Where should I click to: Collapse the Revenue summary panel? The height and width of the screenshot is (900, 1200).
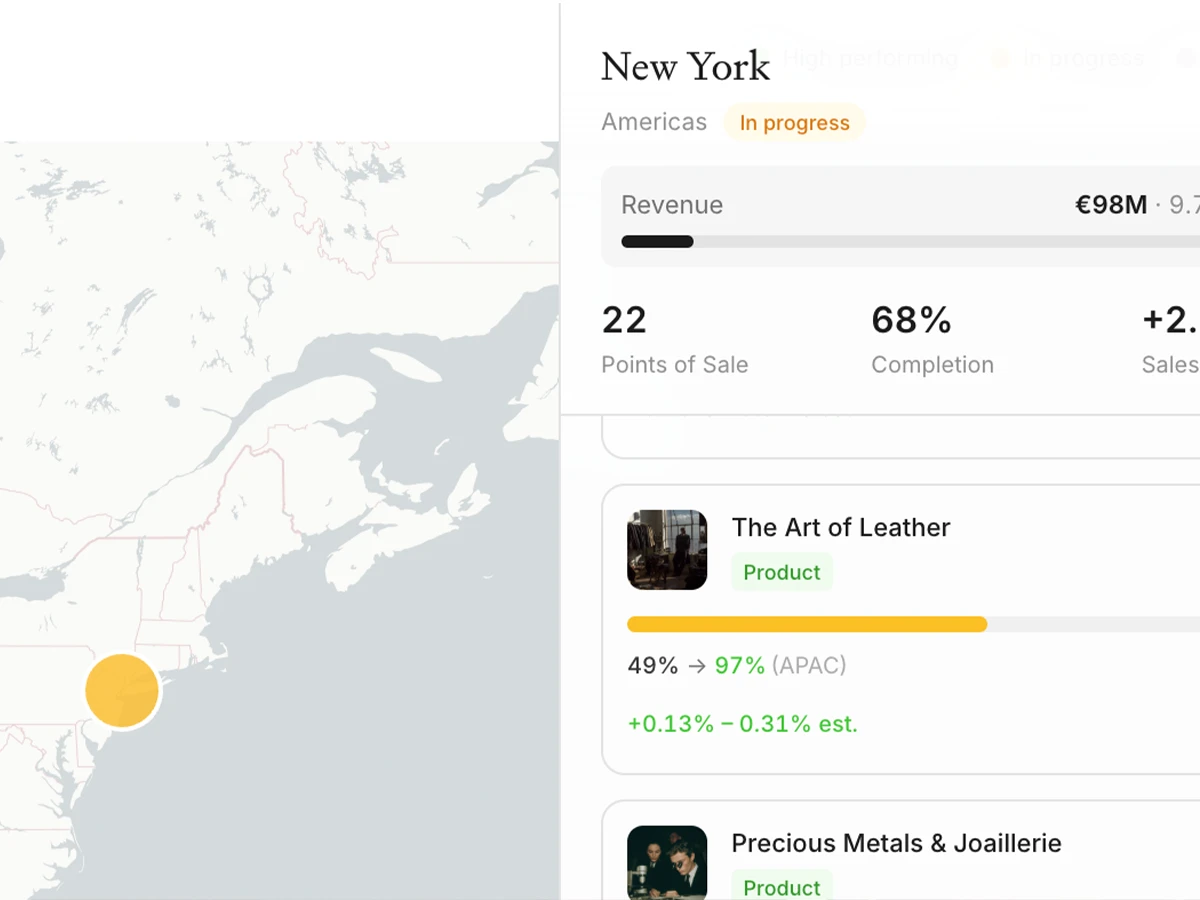pyautogui.click(x=900, y=218)
